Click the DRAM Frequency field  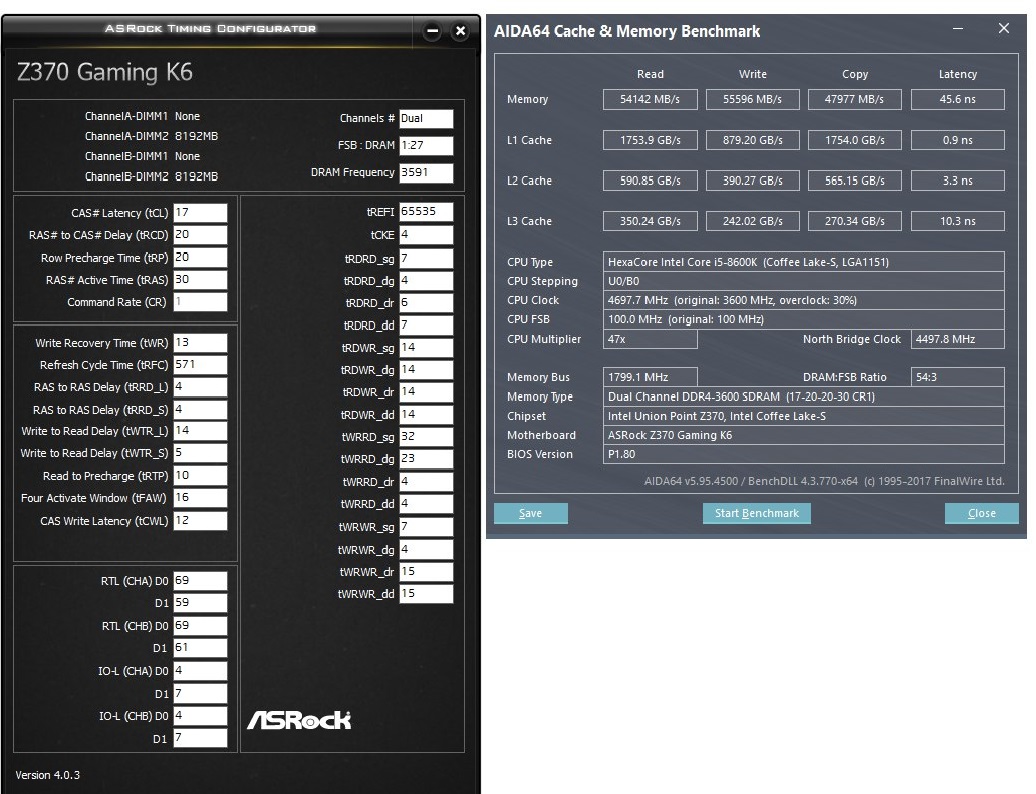pyautogui.click(x=426, y=172)
